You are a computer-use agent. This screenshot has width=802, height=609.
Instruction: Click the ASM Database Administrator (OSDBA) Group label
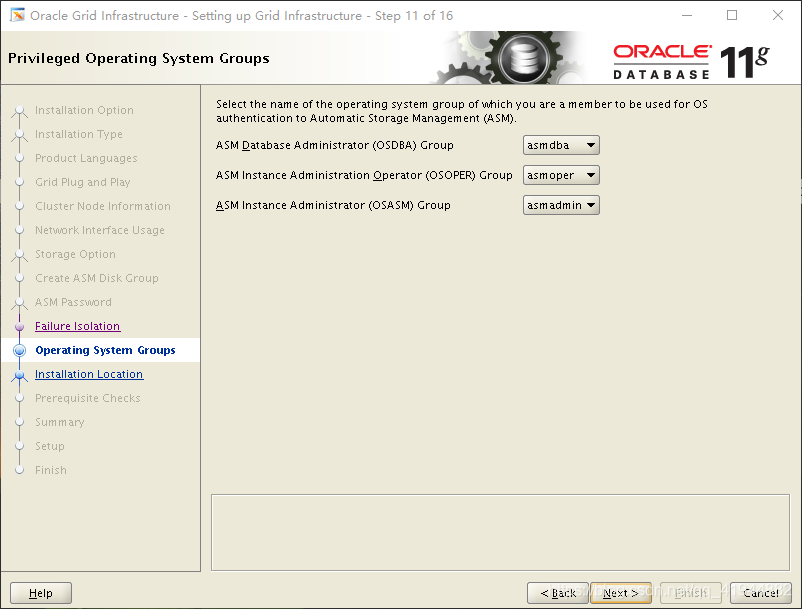(x=335, y=146)
